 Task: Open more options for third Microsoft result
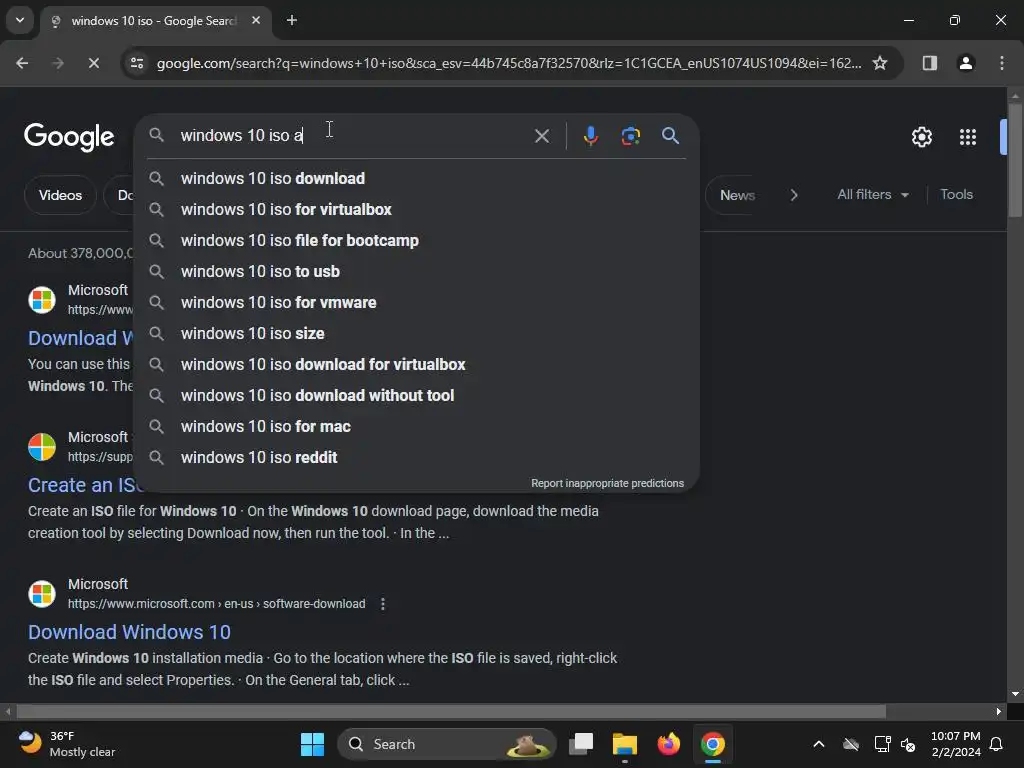tap(383, 604)
